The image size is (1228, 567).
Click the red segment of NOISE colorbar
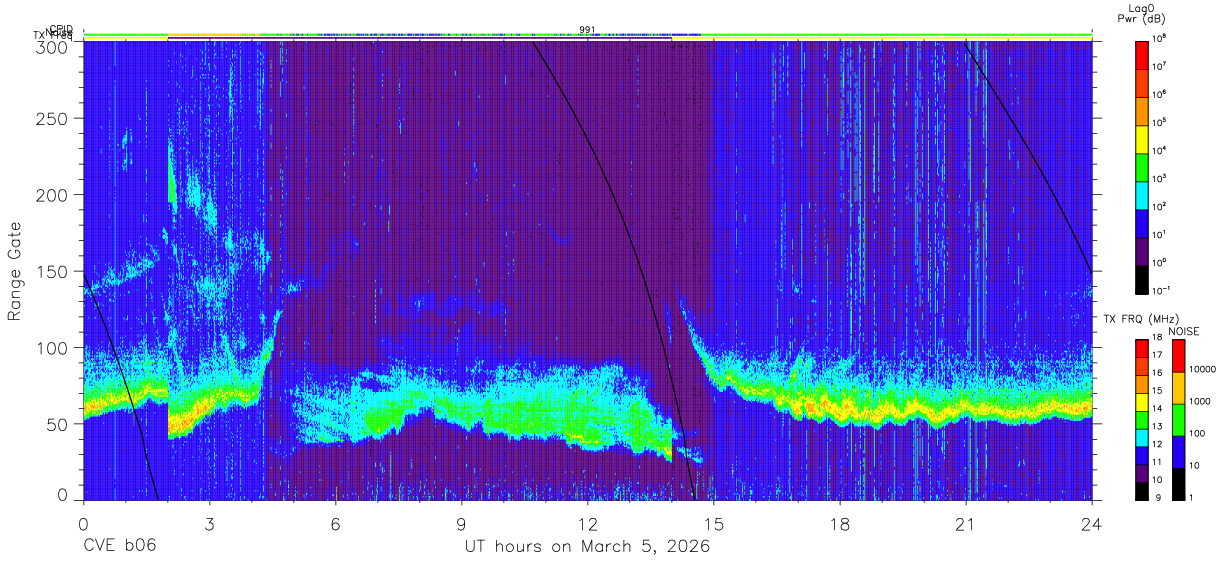pyautogui.click(x=1178, y=356)
